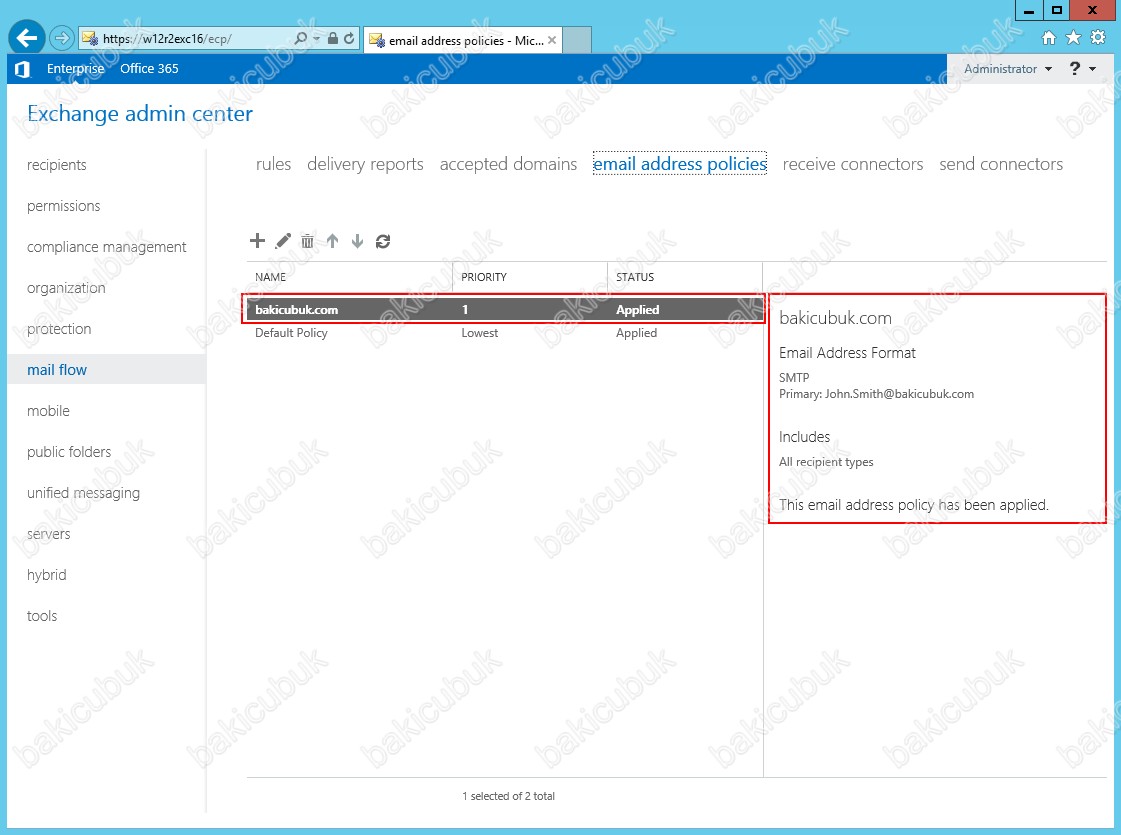The height and width of the screenshot is (835, 1121).
Task: Navigate to recipients section
Action: [x=56, y=164]
